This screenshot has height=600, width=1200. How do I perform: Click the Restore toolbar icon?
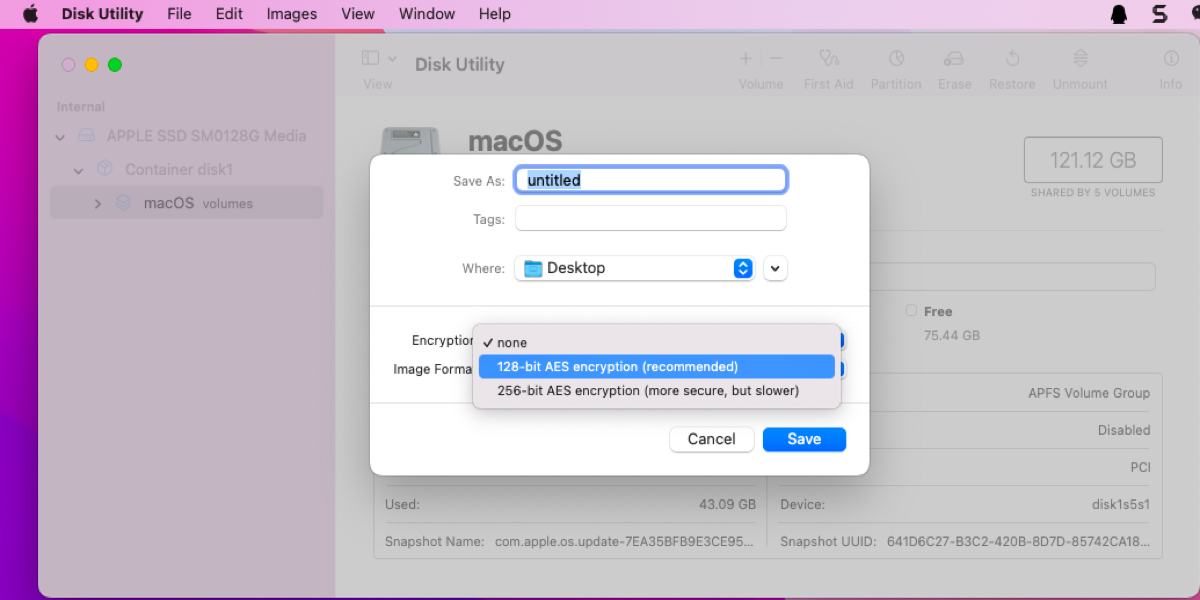(1012, 59)
